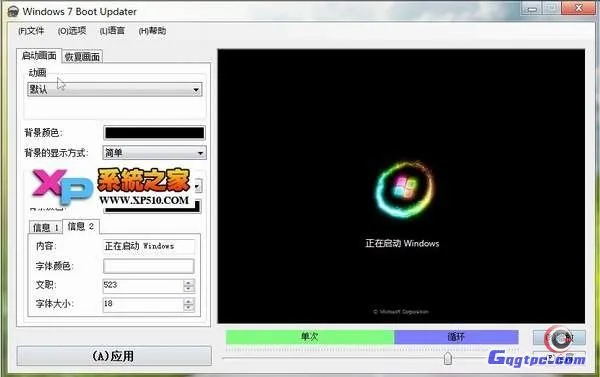Viewport: 600px width, 377px height.
Task: Open the (O)选项 menu
Action: (x=72, y=31)
